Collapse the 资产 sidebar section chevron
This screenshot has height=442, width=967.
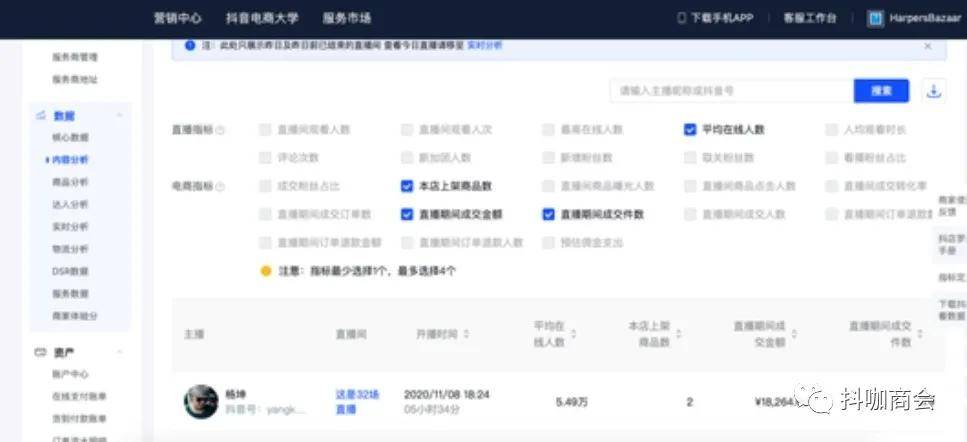(x=119, y=353)
